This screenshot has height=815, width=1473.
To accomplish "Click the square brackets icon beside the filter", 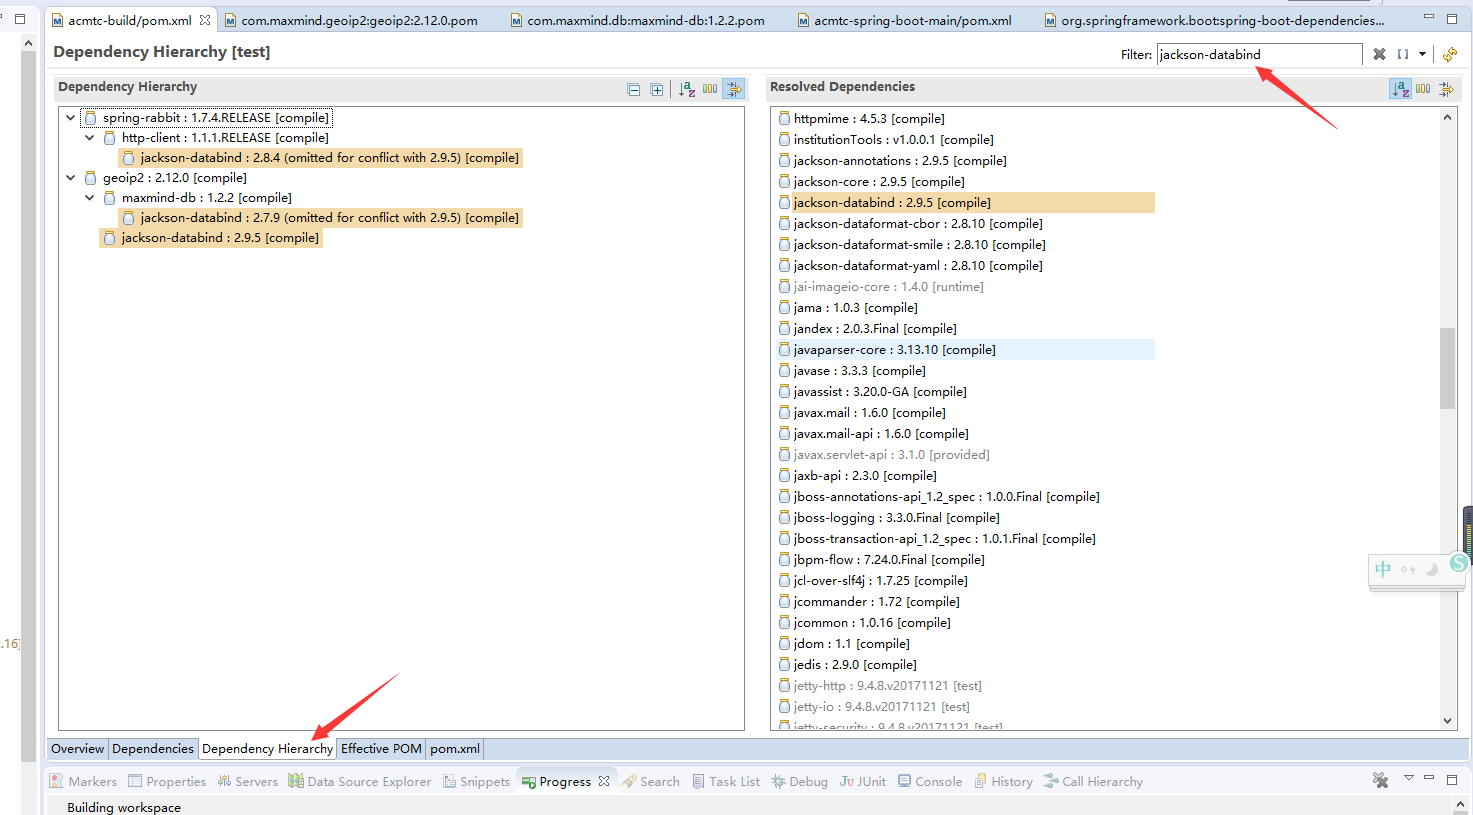I will [1403, 54].
